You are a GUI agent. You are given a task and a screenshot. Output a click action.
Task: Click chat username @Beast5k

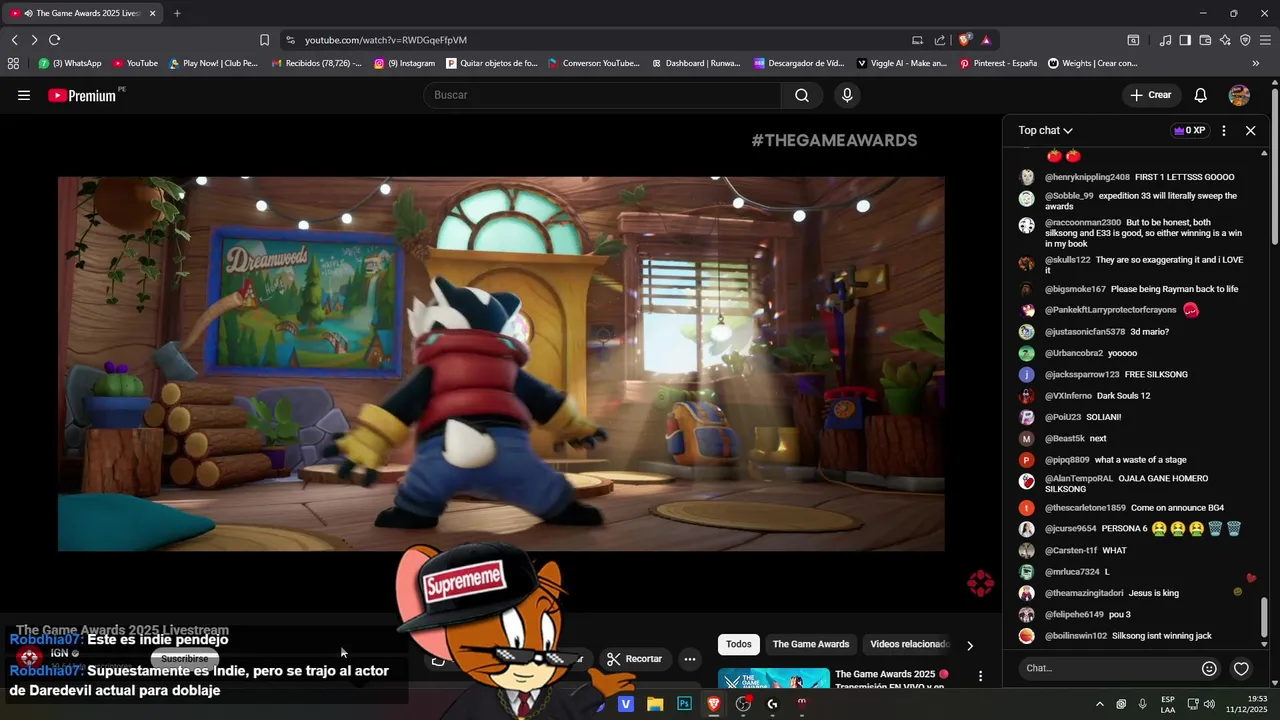(1065, 438)
